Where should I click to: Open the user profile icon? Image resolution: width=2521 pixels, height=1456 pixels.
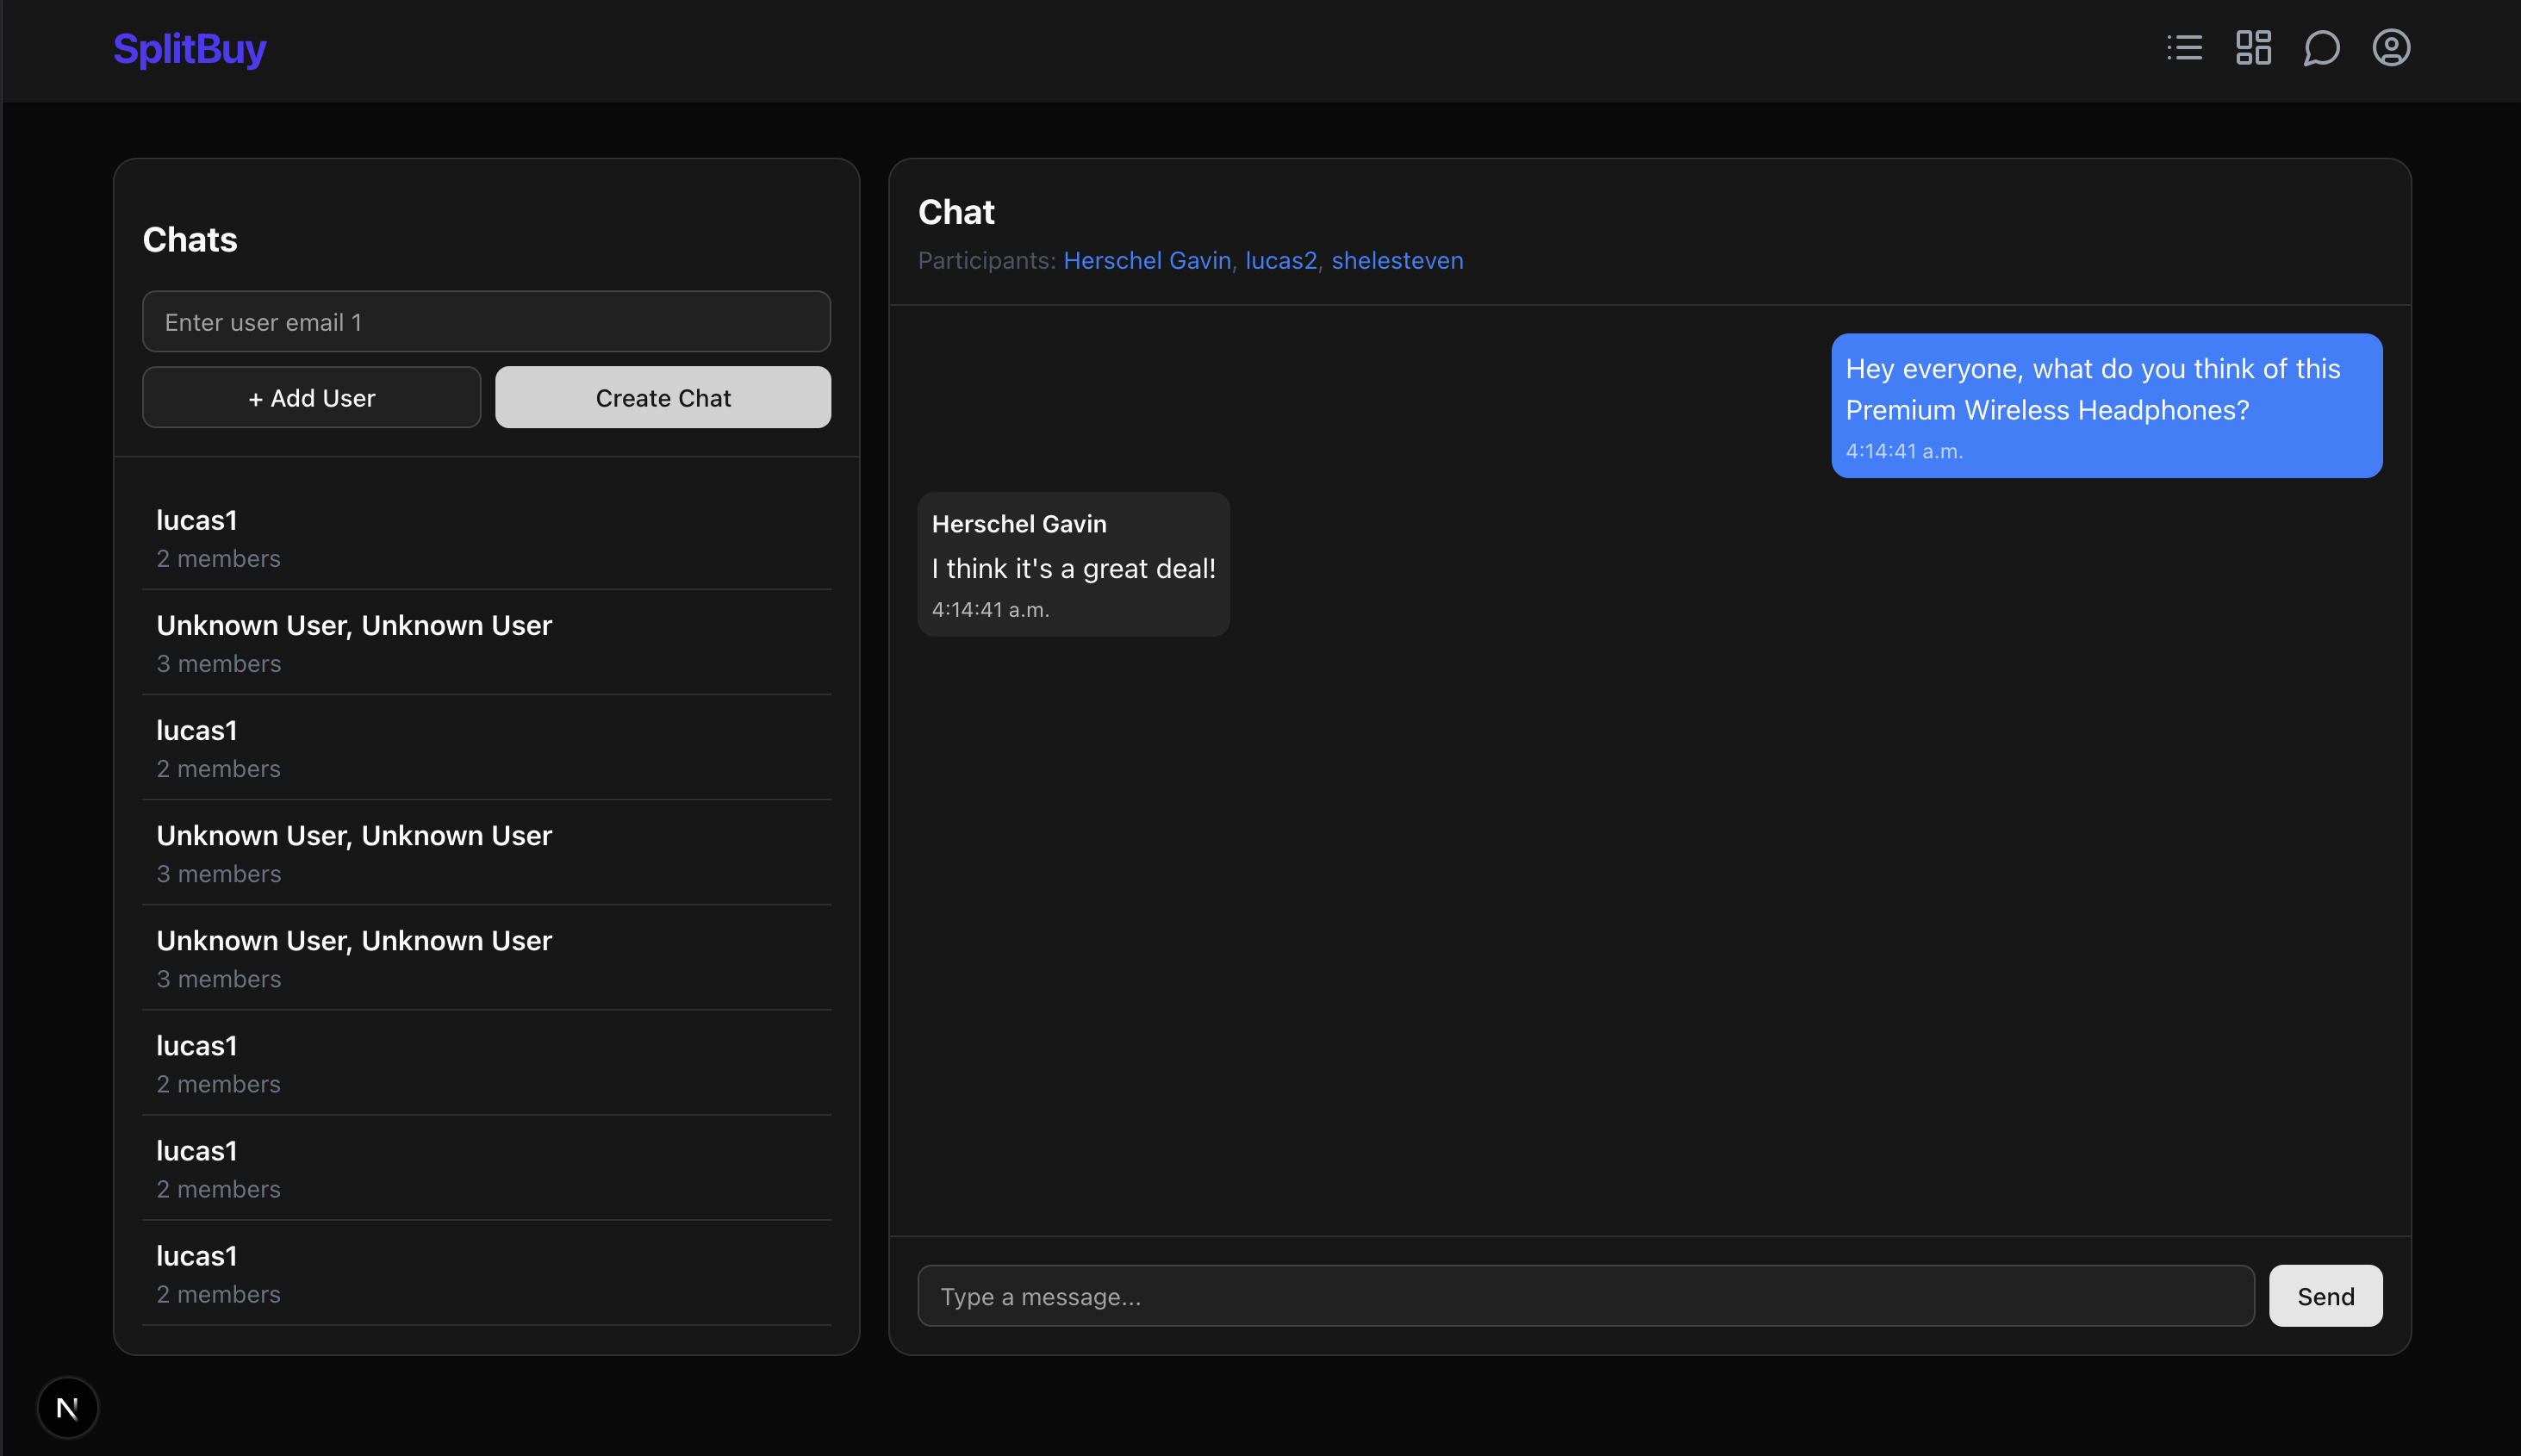tap(2390, 48)
